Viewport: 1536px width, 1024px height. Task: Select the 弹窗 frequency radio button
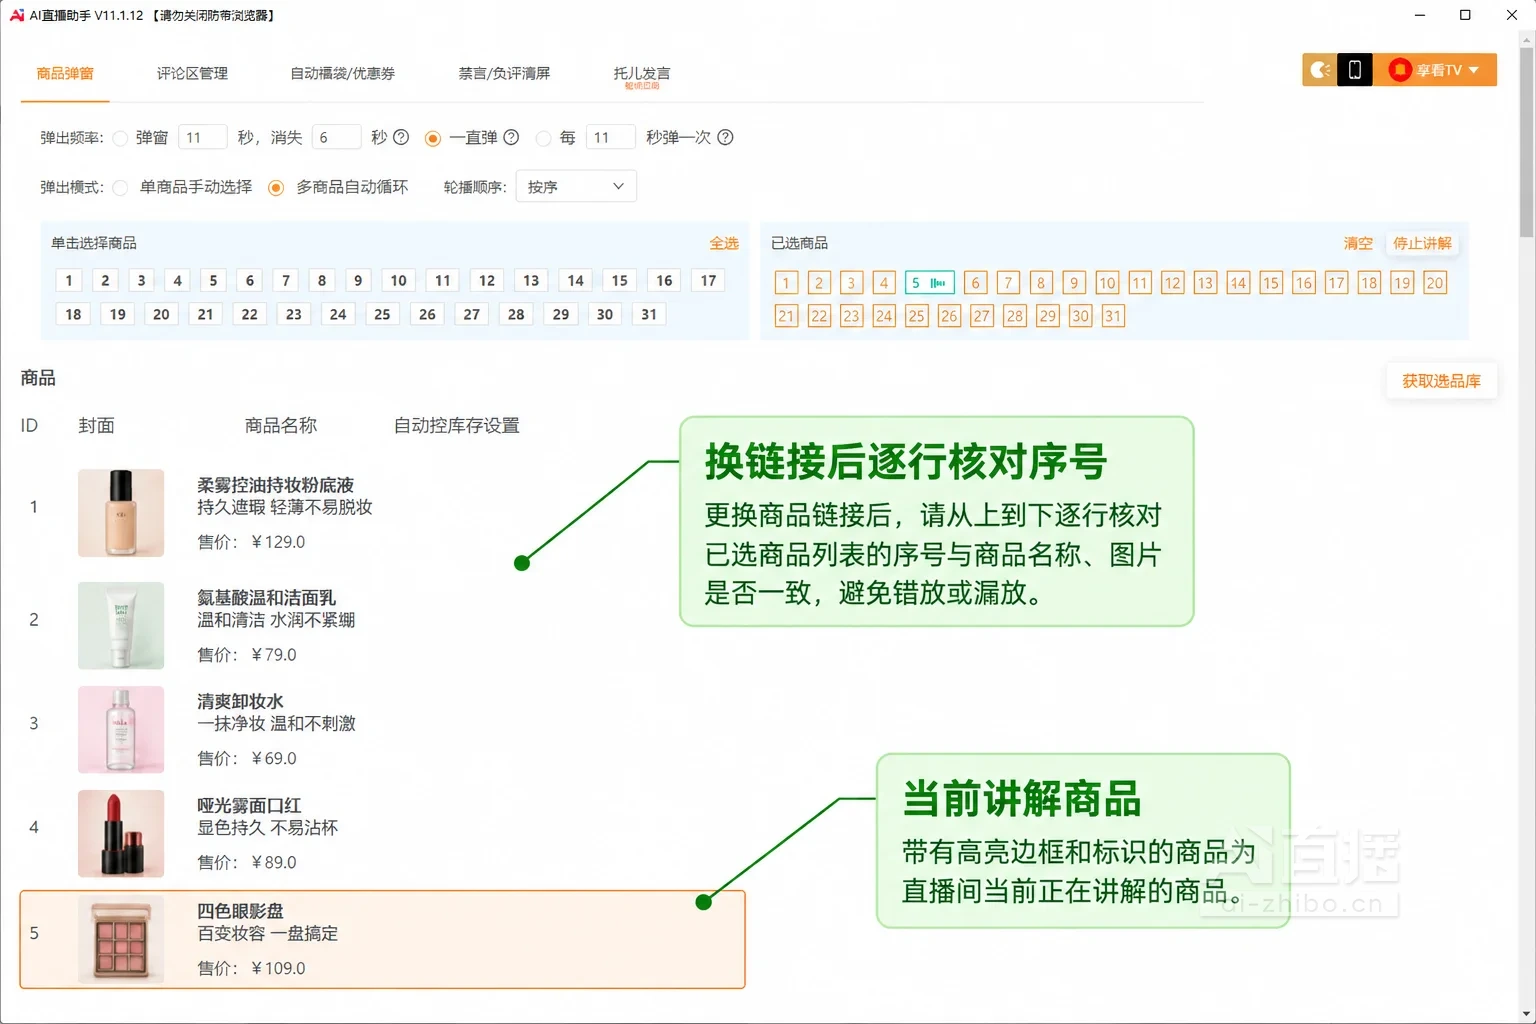(120, 138)
